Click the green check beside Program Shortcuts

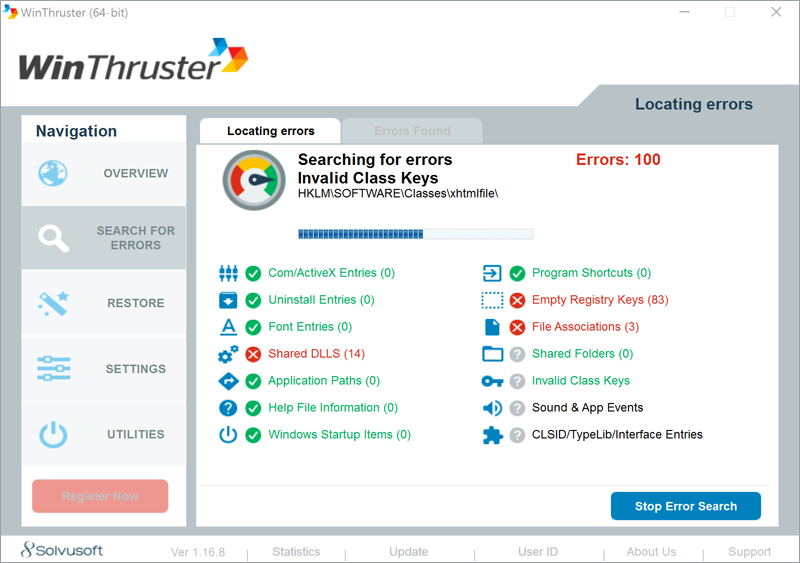517,273
